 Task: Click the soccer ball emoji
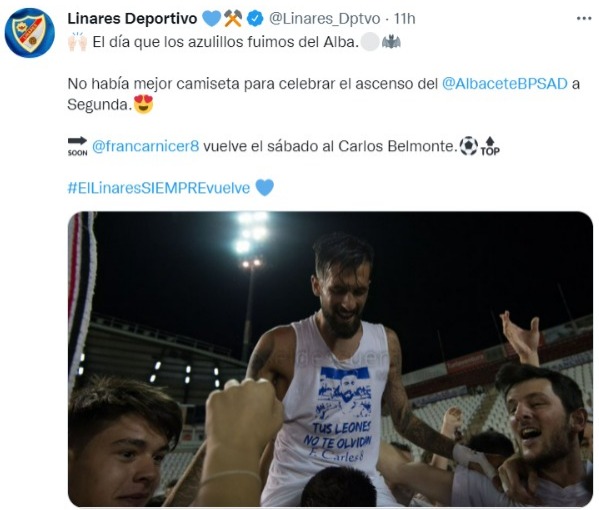click(x=468, y=146)
